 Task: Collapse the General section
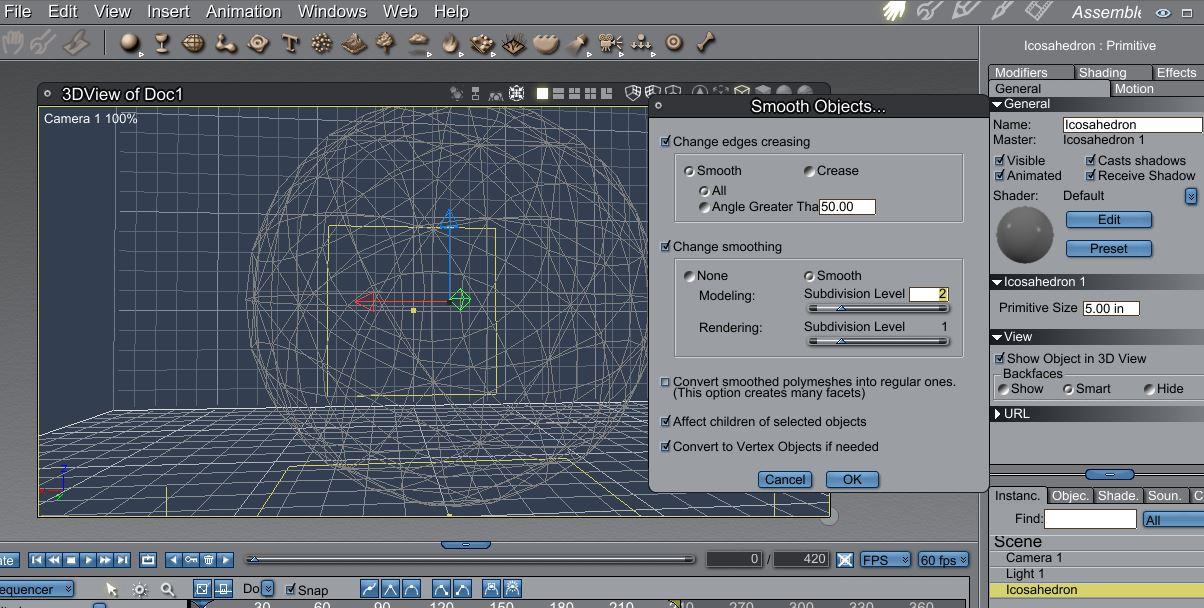pyautogui.click(x=997, y=104)
